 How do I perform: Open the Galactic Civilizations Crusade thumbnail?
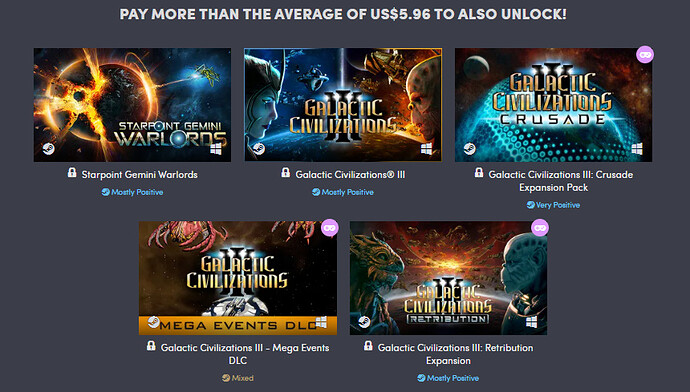[554, 105]
